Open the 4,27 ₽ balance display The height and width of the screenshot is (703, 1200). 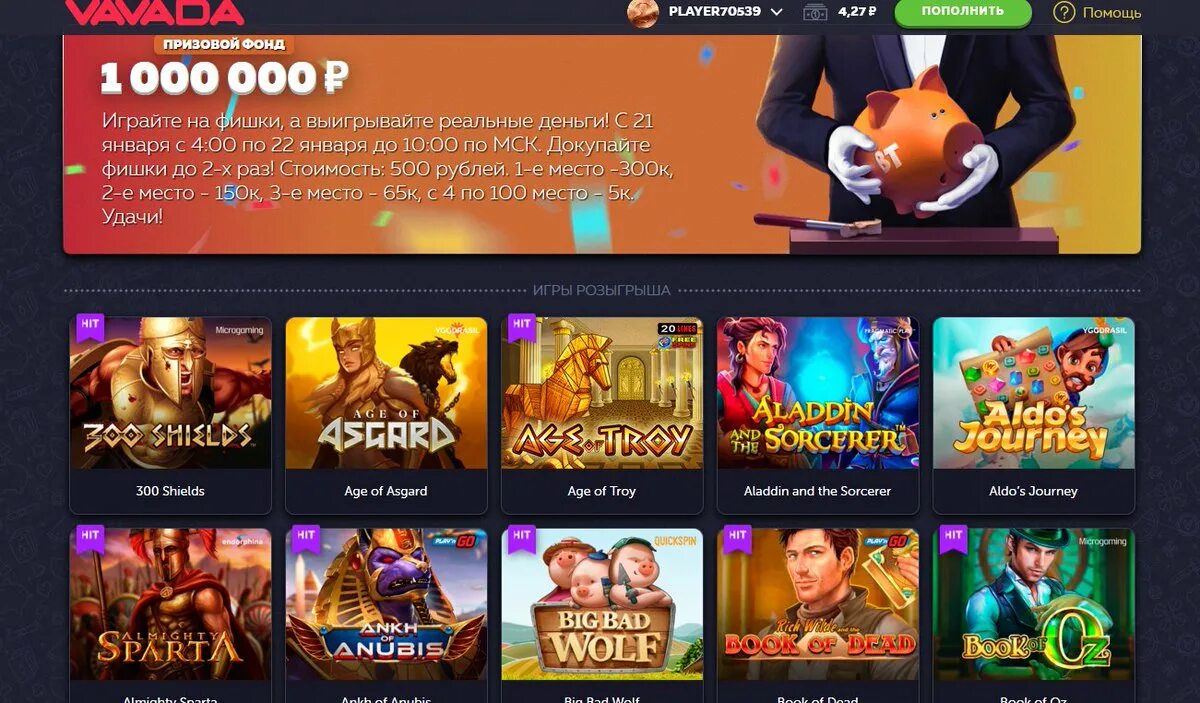(x=857, y=12)
